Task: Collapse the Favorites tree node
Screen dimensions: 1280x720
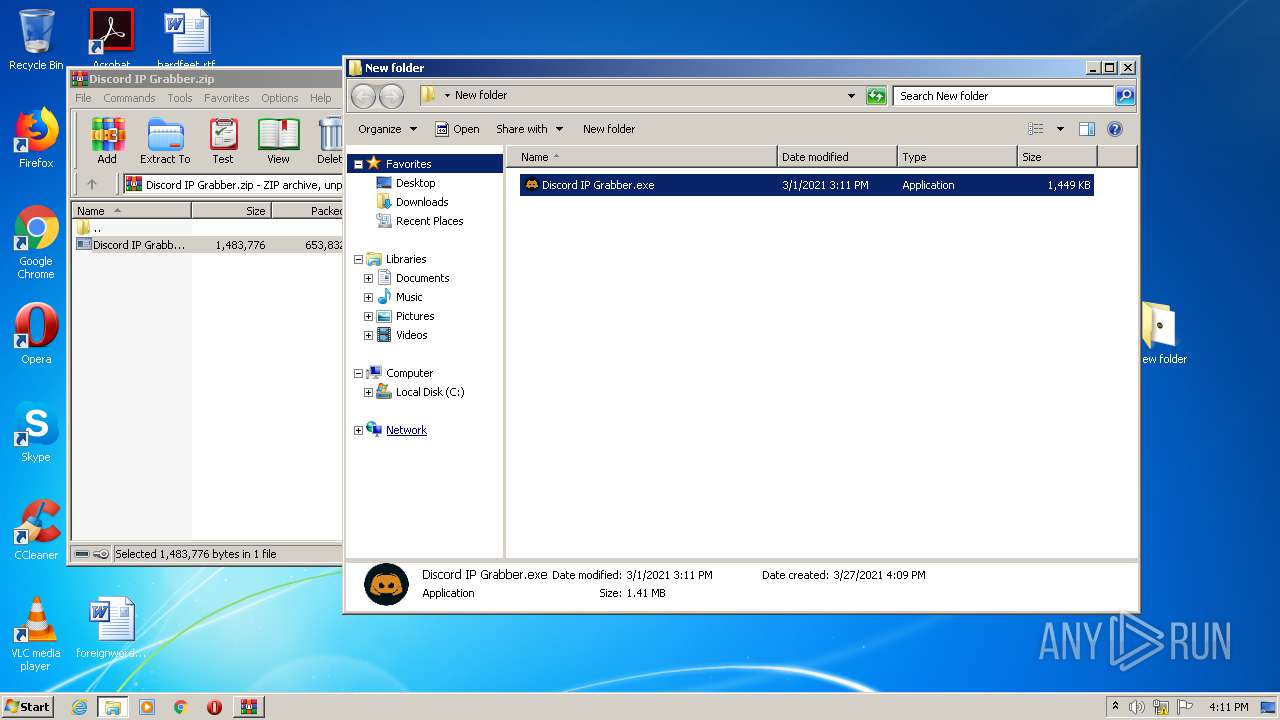Action: coord(358,164)
